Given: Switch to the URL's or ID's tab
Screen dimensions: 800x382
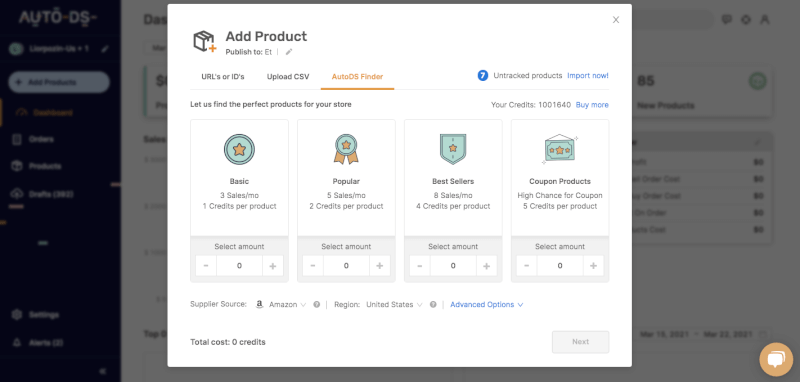Looking at the screenshot, I should coord(223,77).
